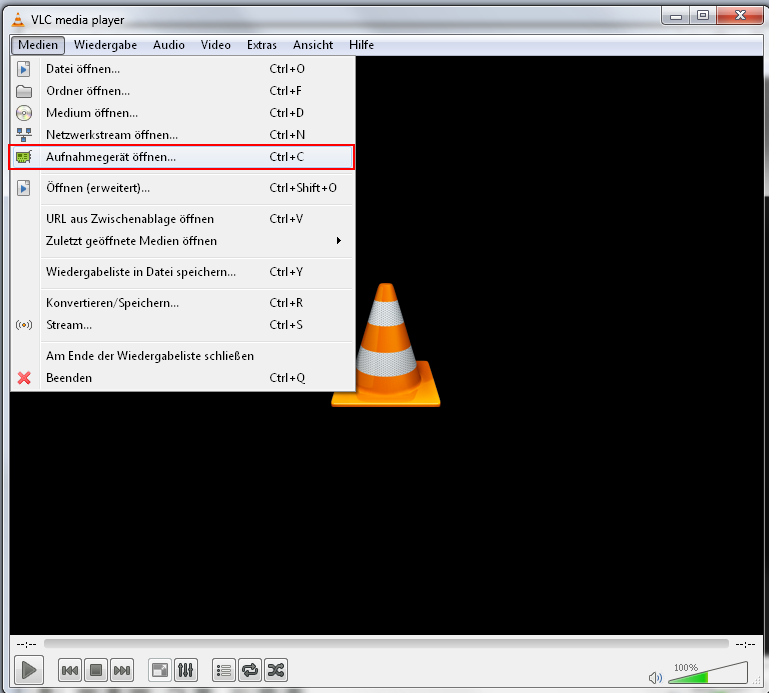Choose Netzwerkstream öffnen... menu entry
Screen dimensions: 769x693
coord(182,135)
